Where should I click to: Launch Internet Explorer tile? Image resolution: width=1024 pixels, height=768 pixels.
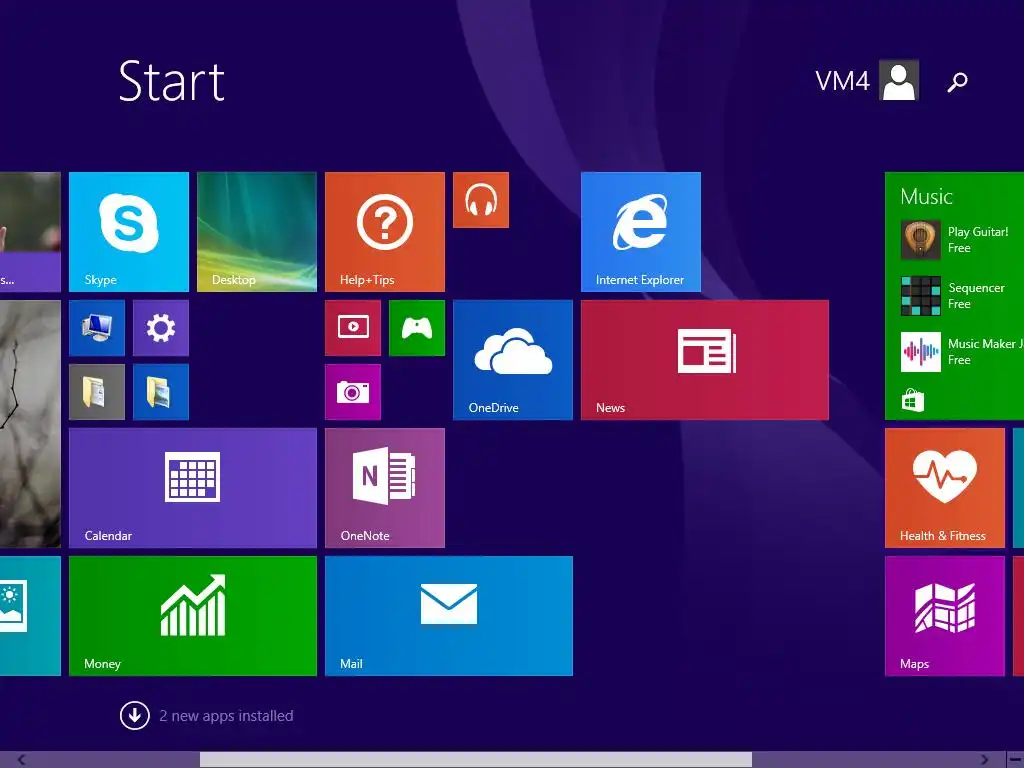641,232
